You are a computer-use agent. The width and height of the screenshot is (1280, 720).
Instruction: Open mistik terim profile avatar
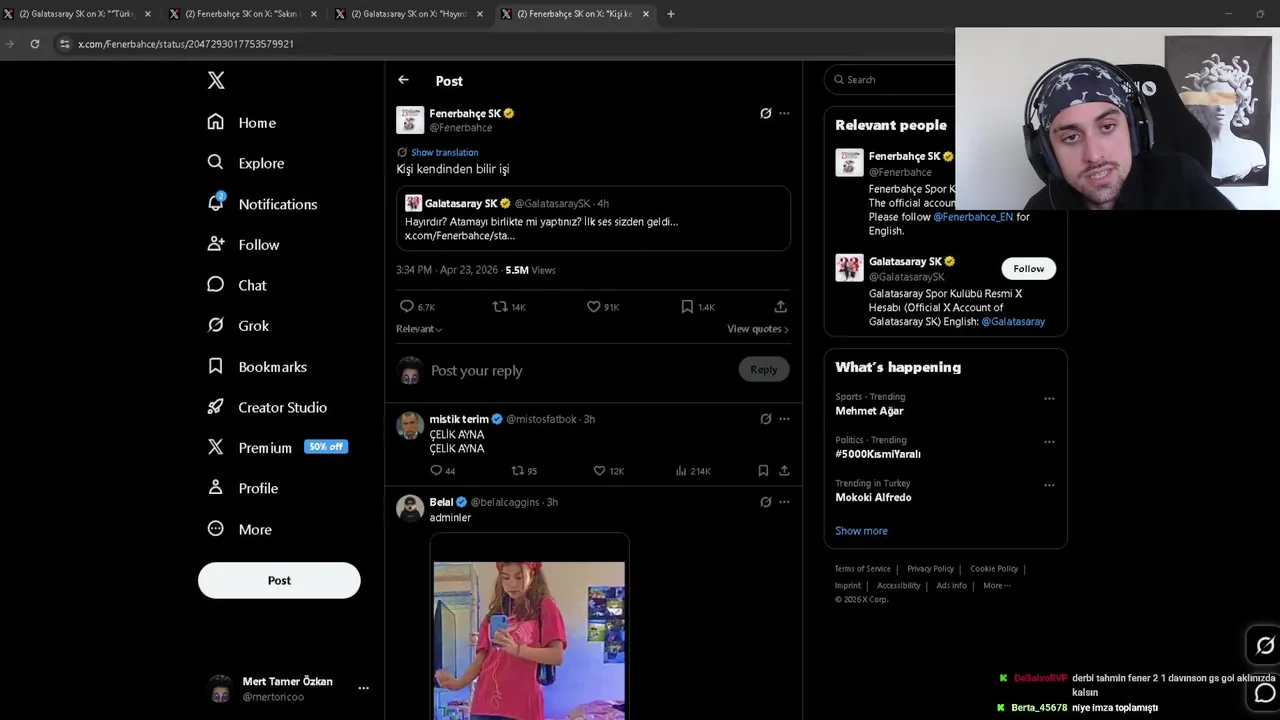tap(410, 426)
